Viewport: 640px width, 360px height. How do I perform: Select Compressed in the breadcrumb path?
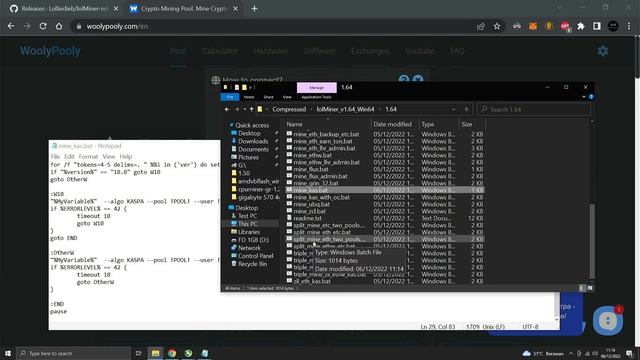[289, 109]
